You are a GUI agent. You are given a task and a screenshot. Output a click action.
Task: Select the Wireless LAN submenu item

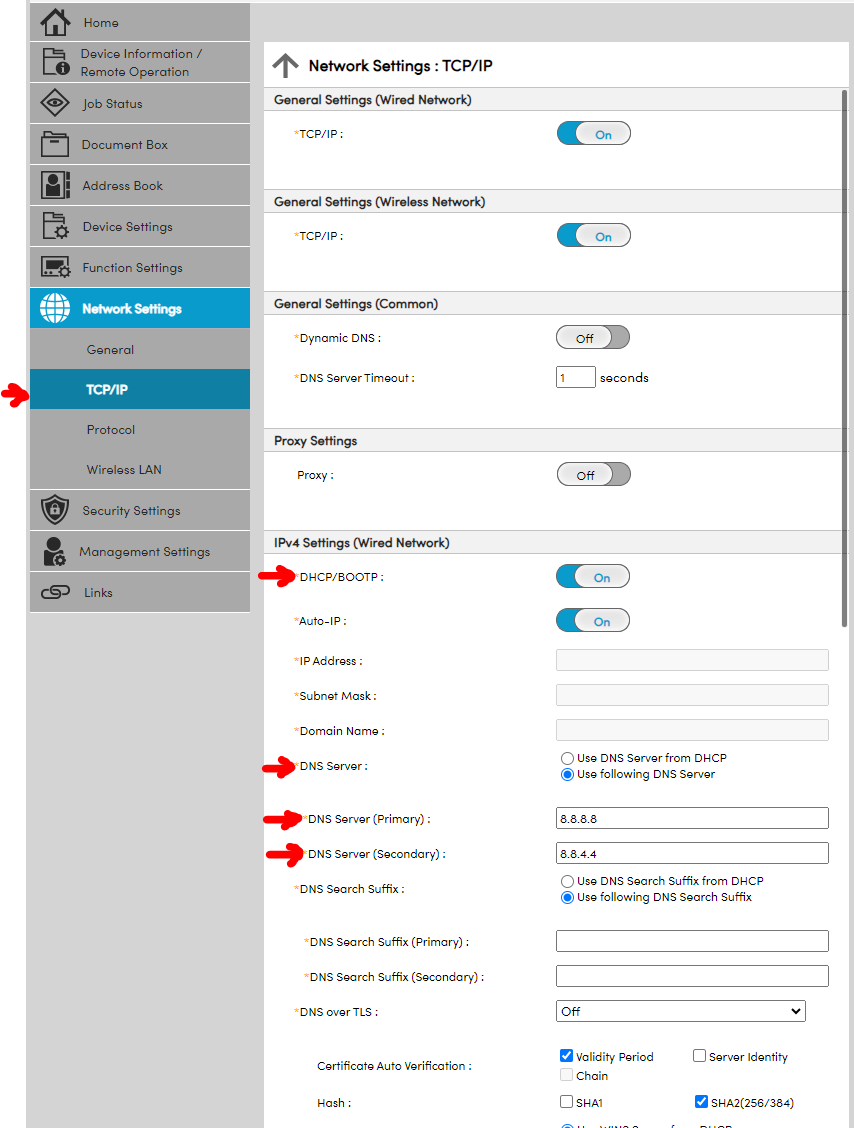coord(140,469)
